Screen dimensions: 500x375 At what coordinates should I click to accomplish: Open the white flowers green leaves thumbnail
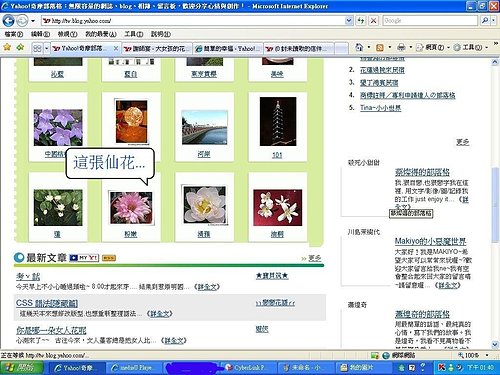point(58,208)
